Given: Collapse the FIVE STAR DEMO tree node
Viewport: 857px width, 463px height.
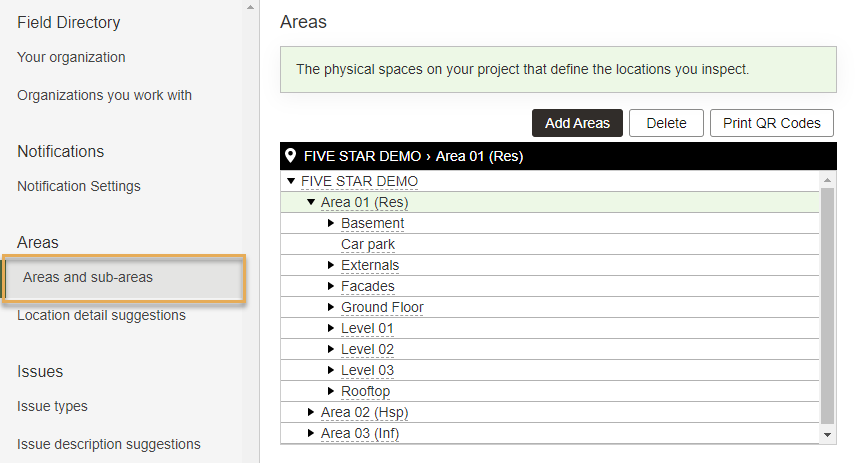Looking at the screenshot, I should [291, 181].
